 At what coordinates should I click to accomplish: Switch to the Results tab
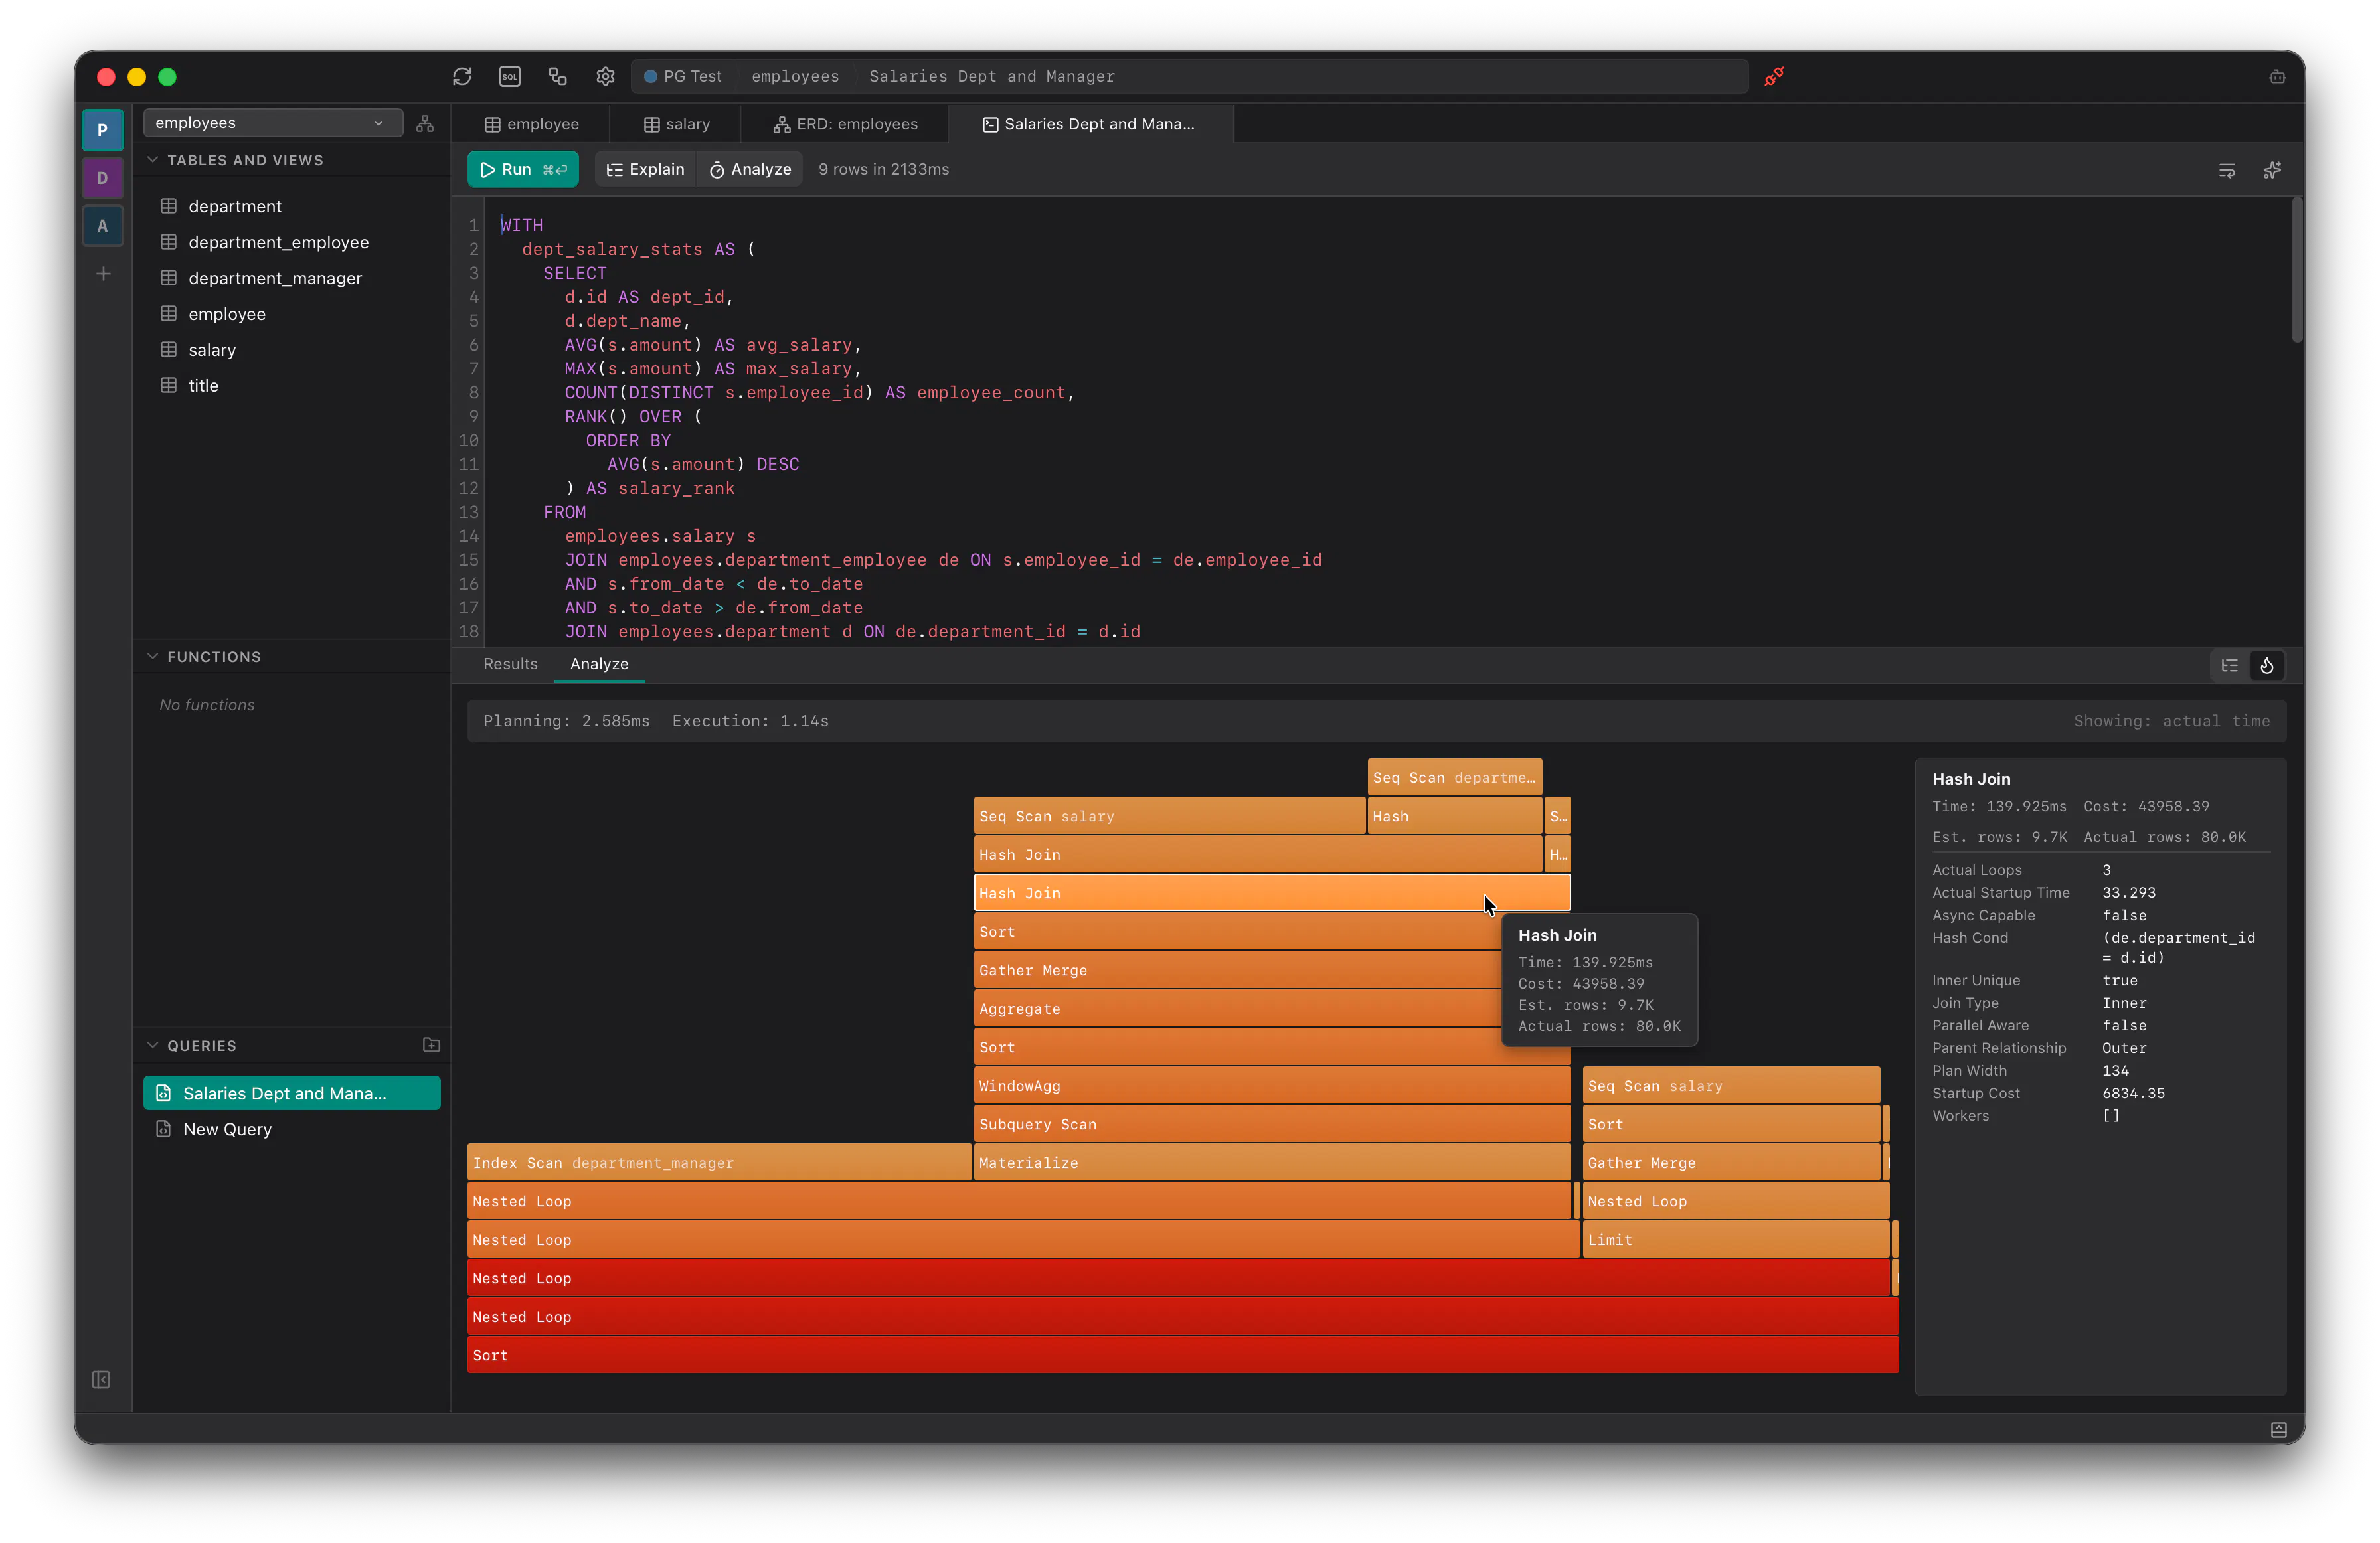pos(510,664)
